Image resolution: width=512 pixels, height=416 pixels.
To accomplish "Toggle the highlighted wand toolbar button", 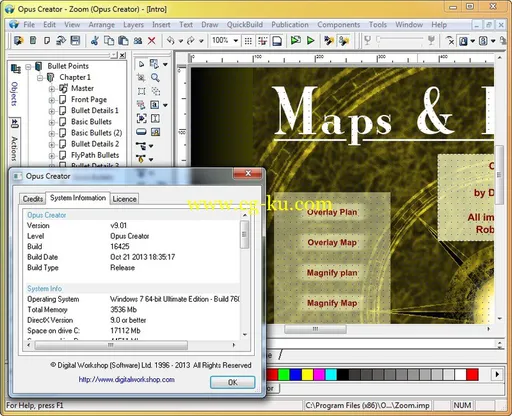I will click(343, 41).
